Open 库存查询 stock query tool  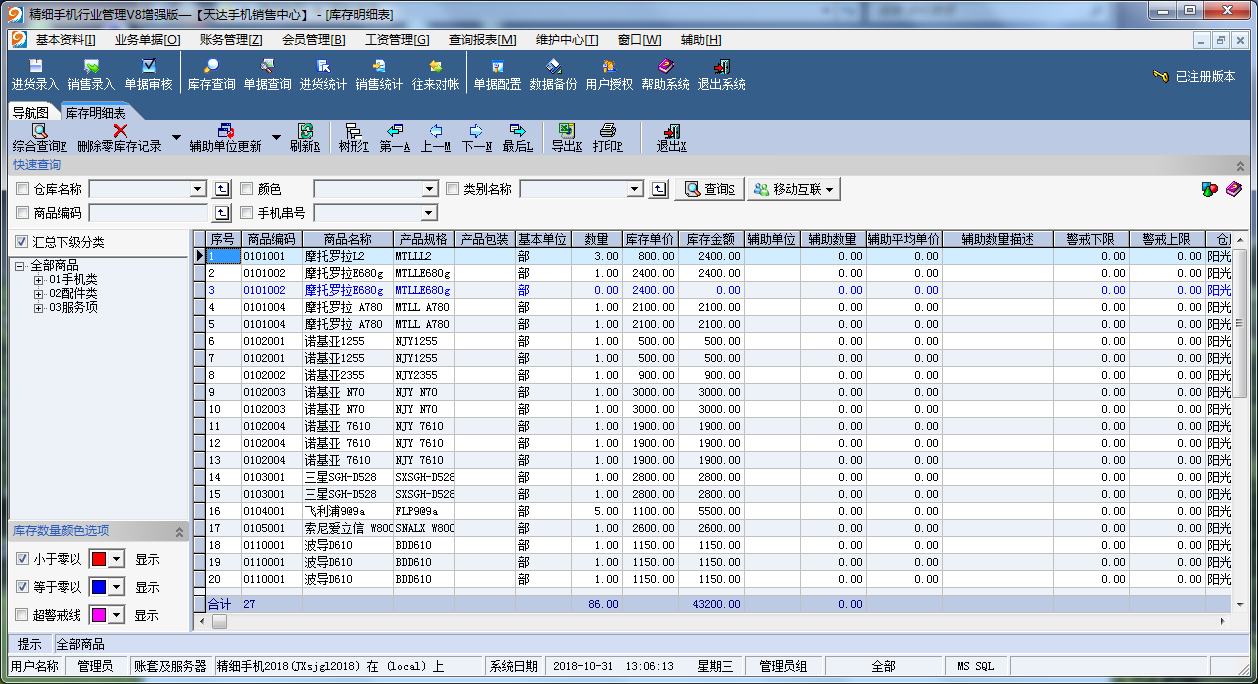tap(212, 75)
